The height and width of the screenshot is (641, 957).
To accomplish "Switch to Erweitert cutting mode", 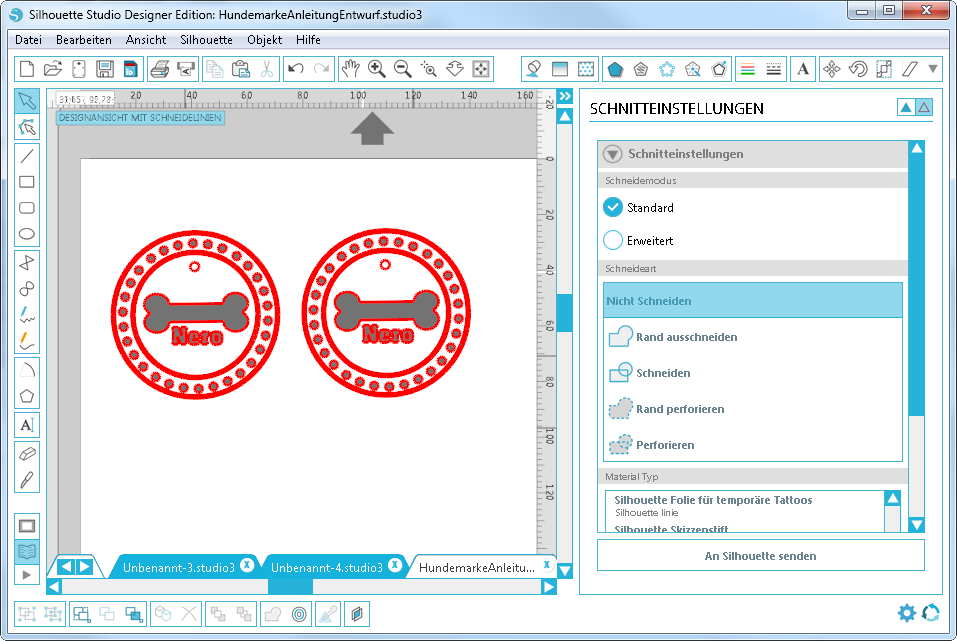I will click(x=613, y=241).
